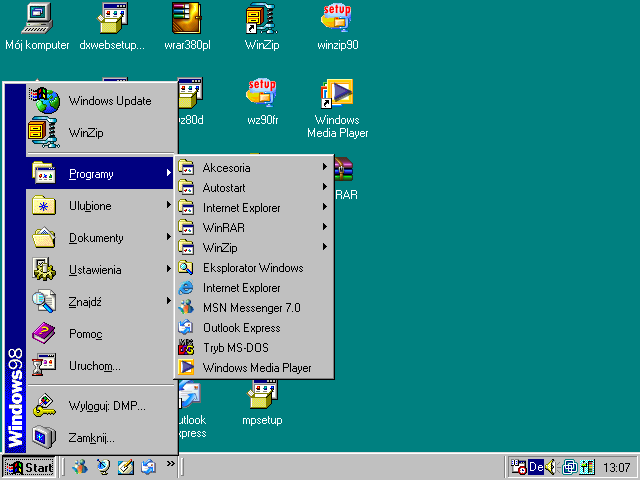
Task: Click the Pomoc help book icon
Action: [x=44, y=333]
